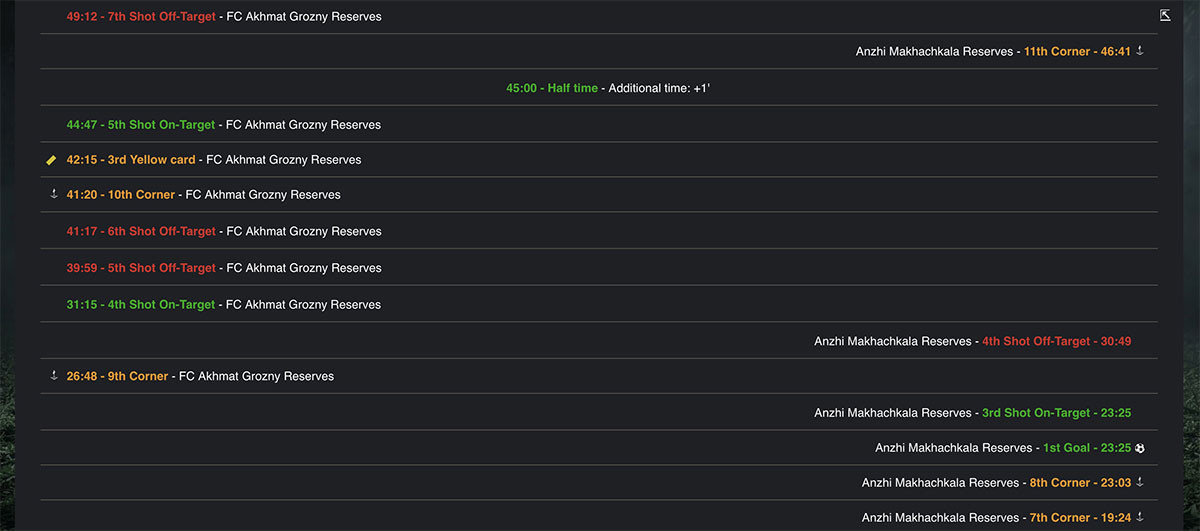Screen dimensions: 1200x531
Task: Click the yellow card icon at 42:15
Action: point(51,160)
